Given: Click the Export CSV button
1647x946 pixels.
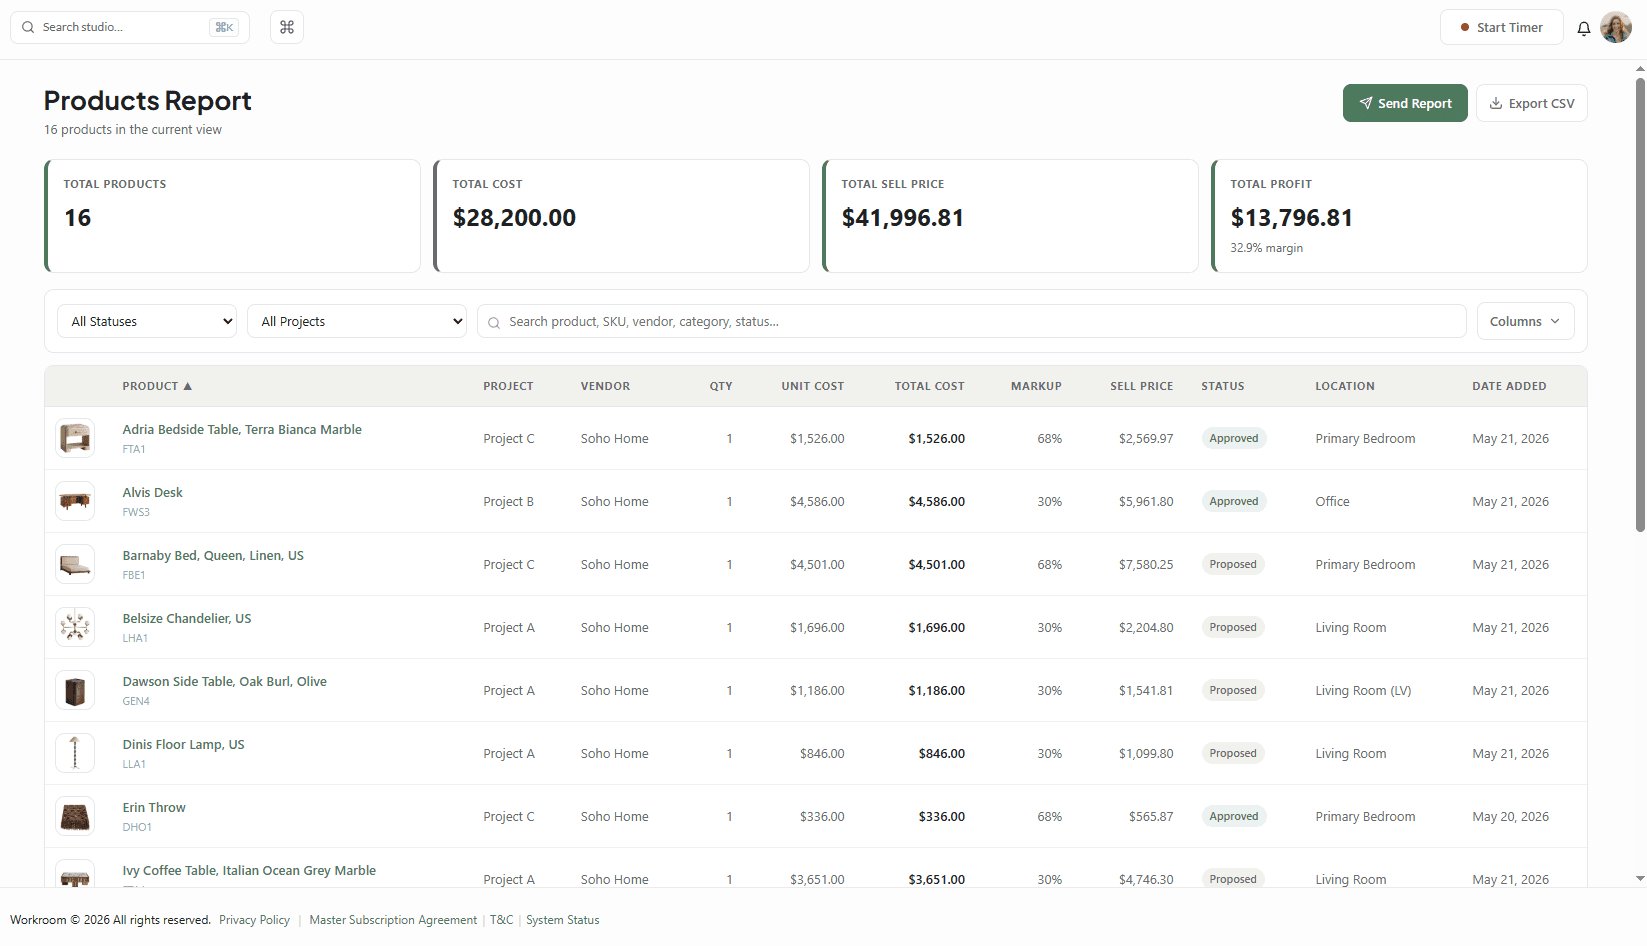Looking at the screenshot, I should (x=1531, y=103).
